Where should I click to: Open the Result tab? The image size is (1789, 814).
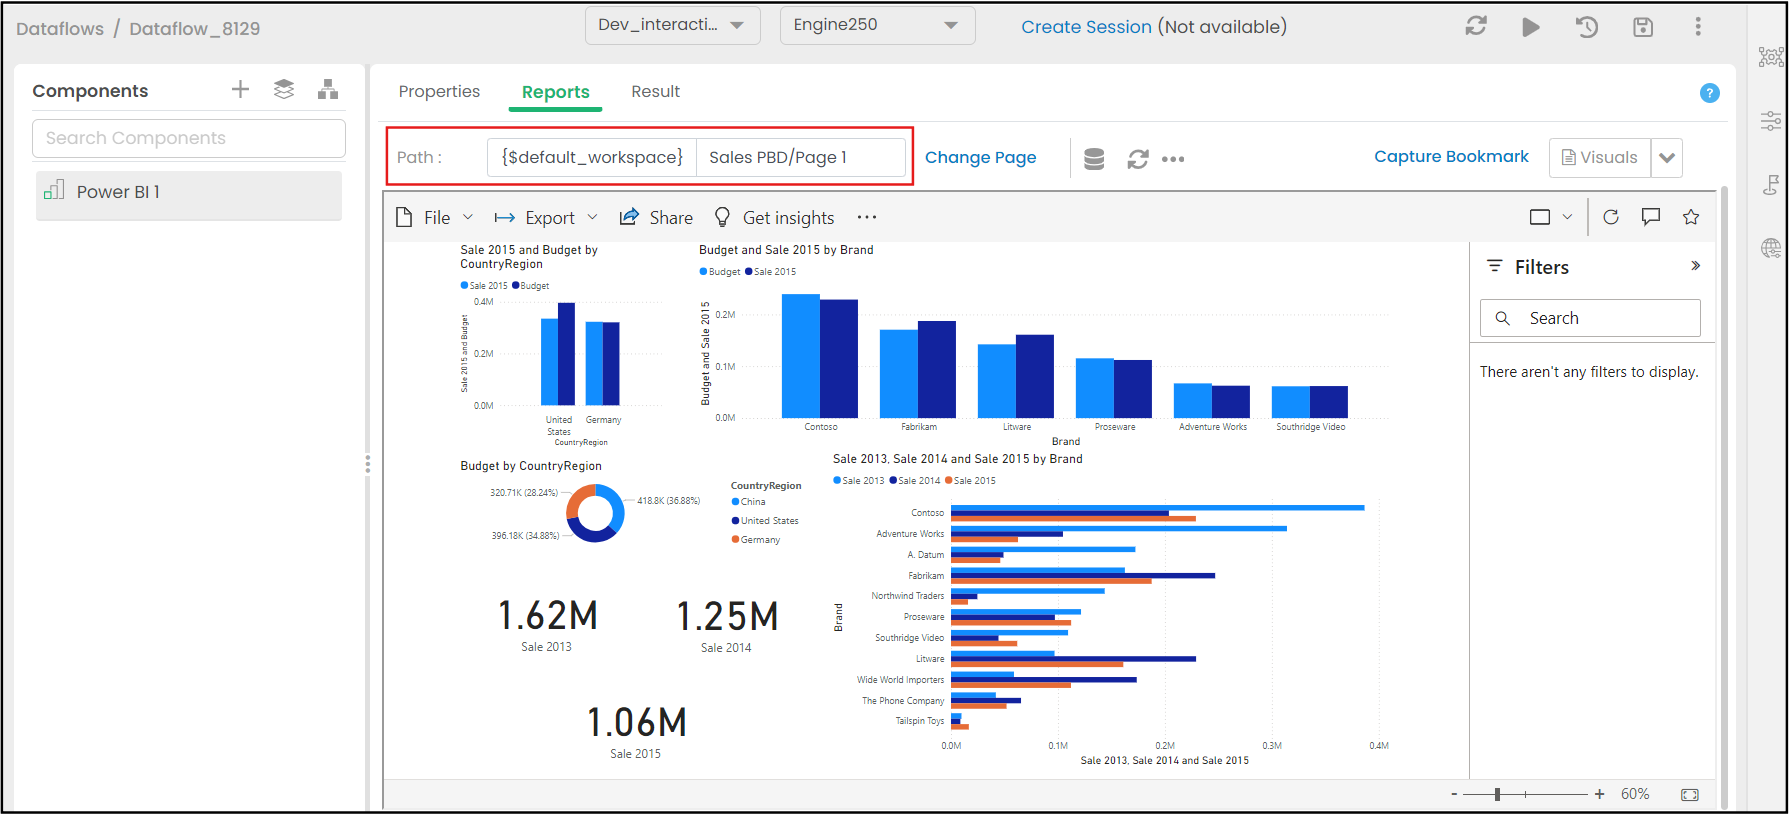[x=655, y=92]
